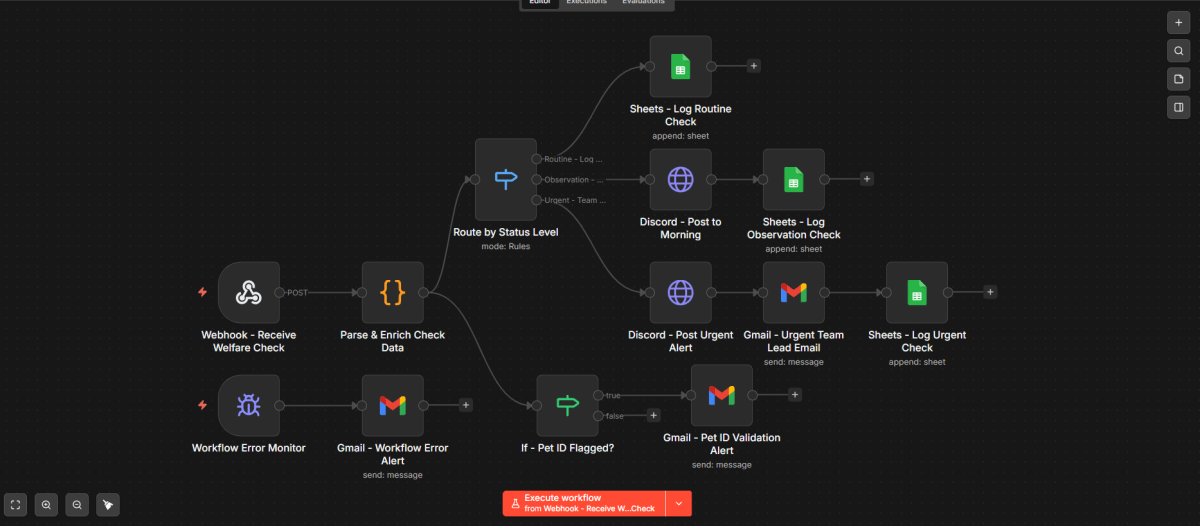
Task: Click the Execute workflow button
Action: tap(585, 503)
